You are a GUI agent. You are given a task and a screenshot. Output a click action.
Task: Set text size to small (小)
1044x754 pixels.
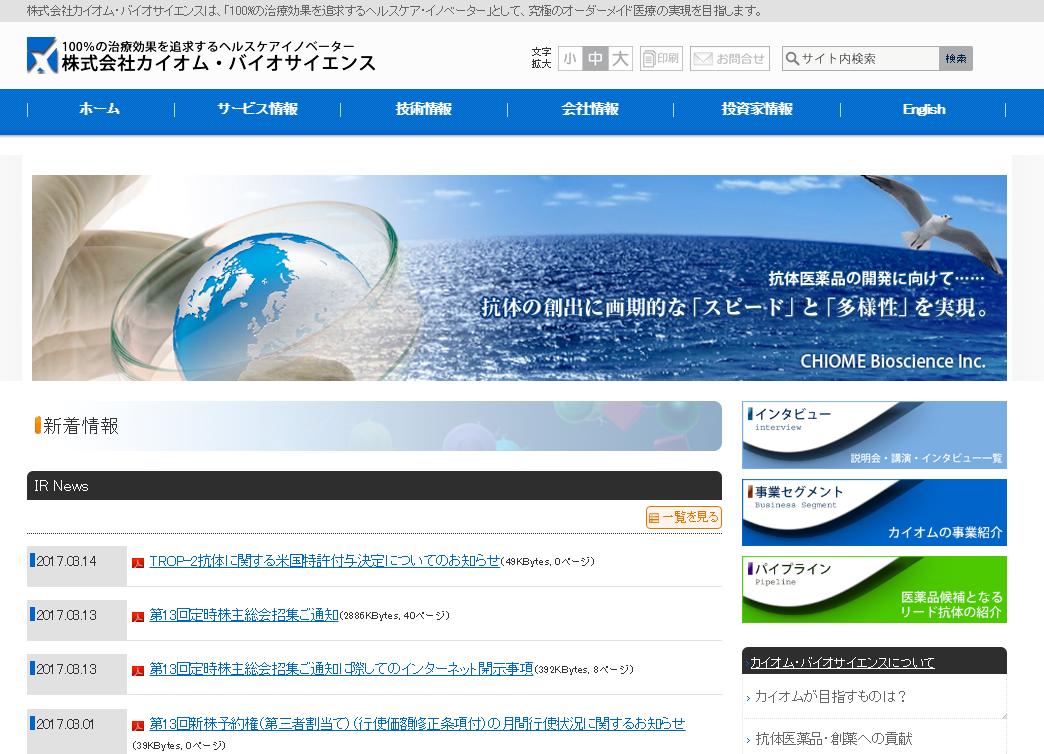pyautogui.click(x=570, y=59)
